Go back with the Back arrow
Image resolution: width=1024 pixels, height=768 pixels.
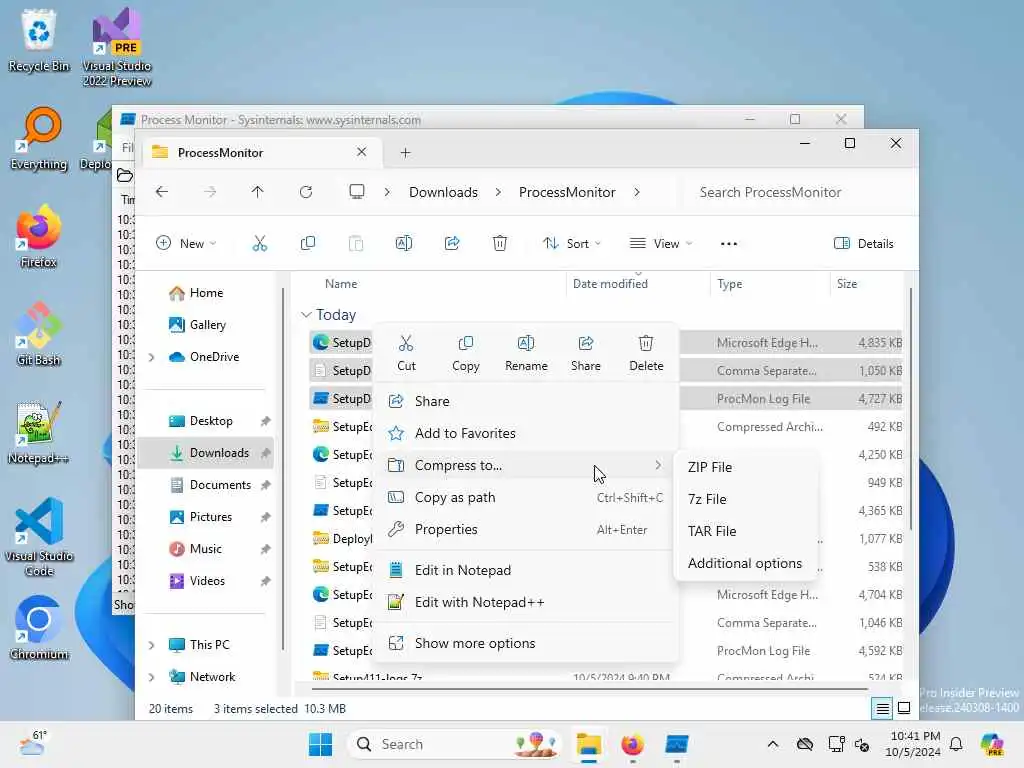coord(162,192)
